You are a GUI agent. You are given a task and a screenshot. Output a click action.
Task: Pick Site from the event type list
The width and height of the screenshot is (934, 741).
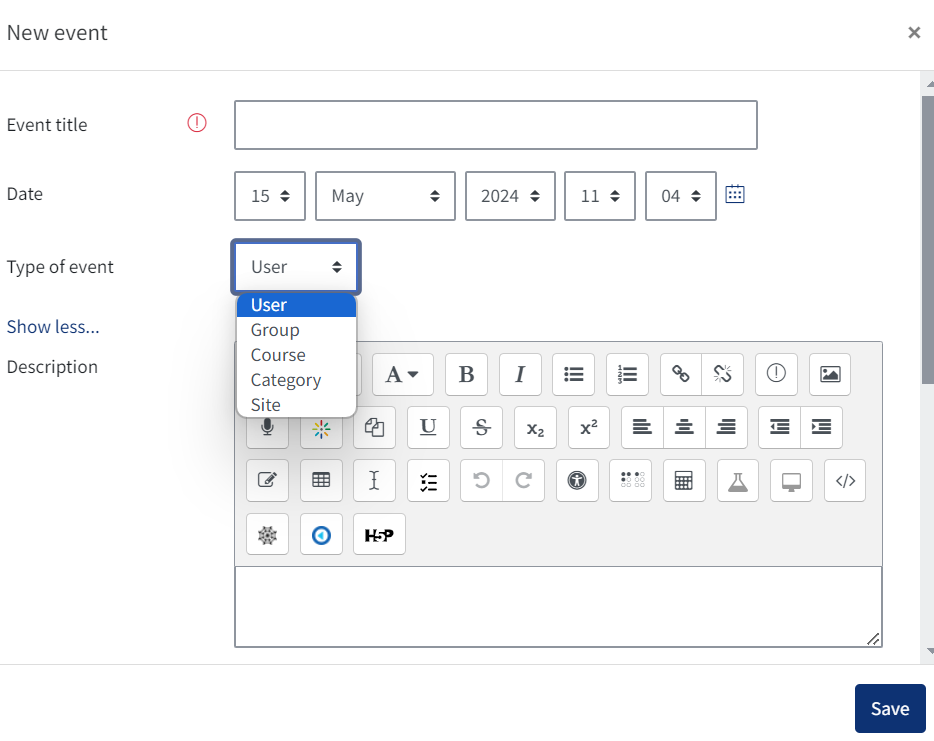[297, 405]
